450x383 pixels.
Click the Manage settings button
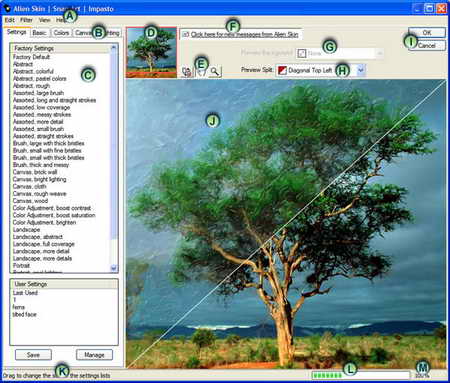coord(94,355)
